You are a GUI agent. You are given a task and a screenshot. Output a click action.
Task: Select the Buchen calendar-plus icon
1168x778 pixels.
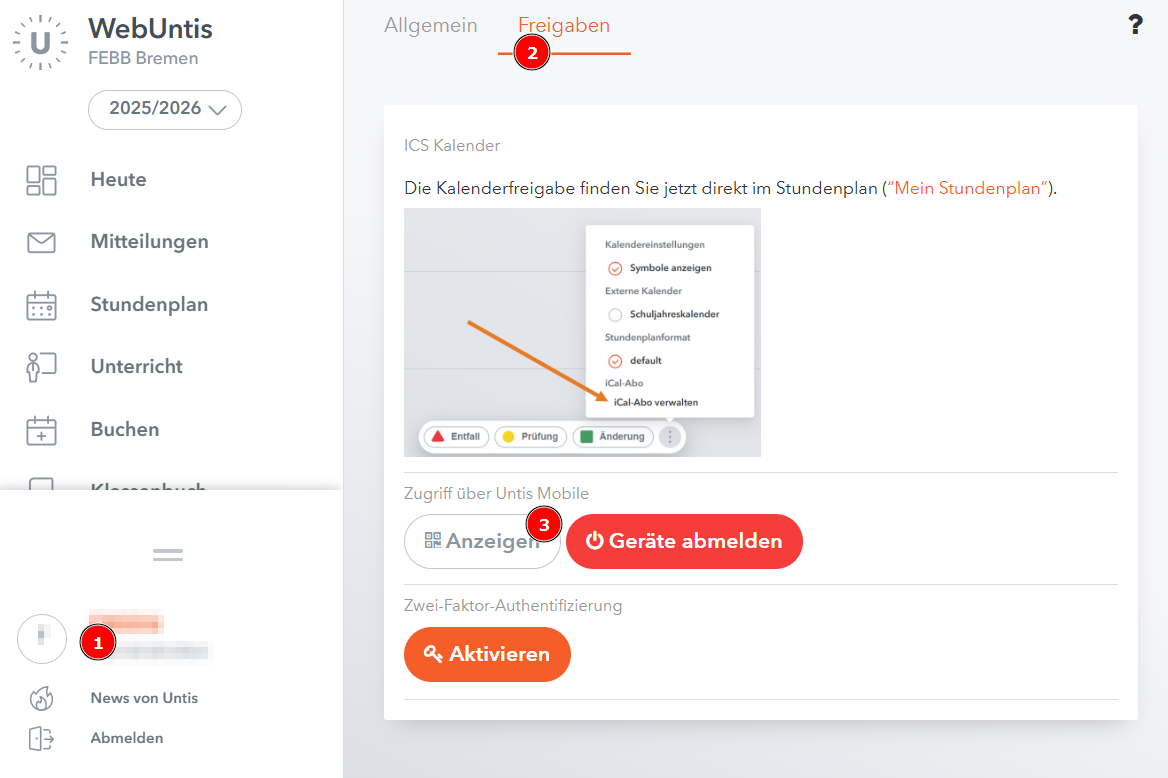[41, 430]
